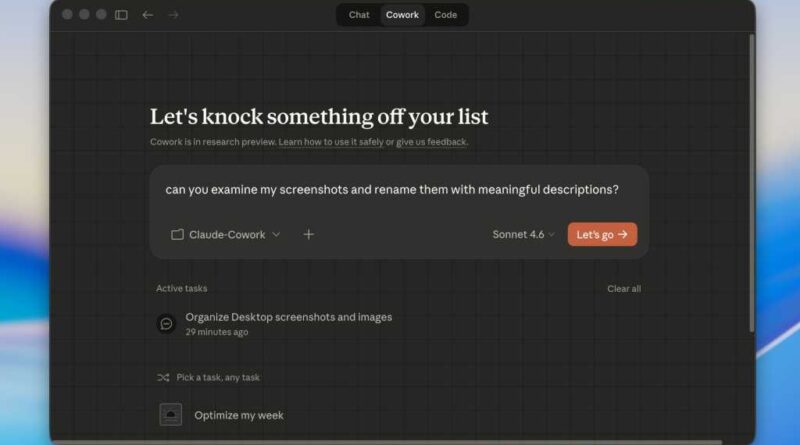
Task: Open the Organize Desktop screenshots and images task
Action: coord(288,317)
